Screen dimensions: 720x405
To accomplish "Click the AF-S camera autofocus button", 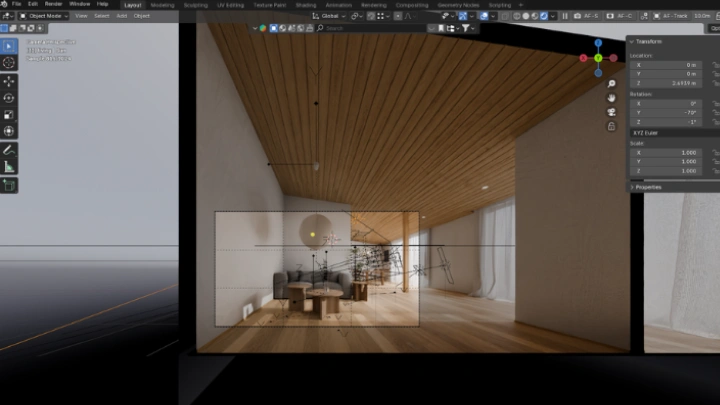I will click(x=587, y=16).
